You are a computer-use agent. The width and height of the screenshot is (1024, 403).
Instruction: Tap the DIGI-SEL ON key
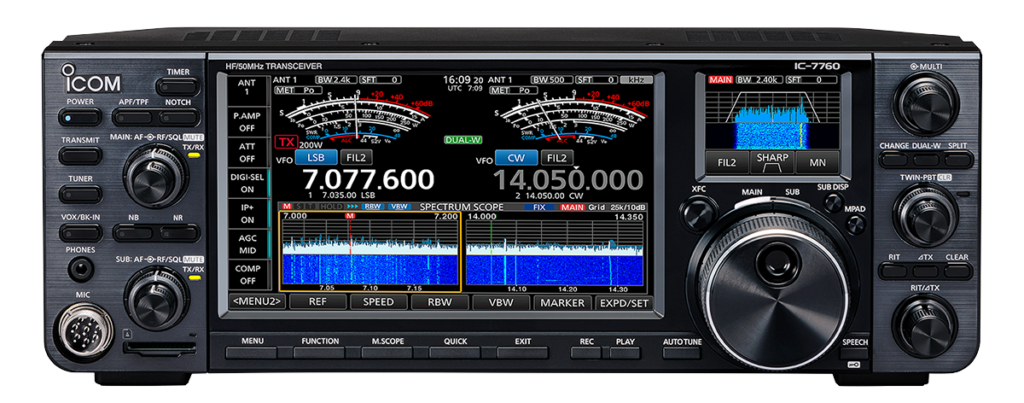pos(247,182)
